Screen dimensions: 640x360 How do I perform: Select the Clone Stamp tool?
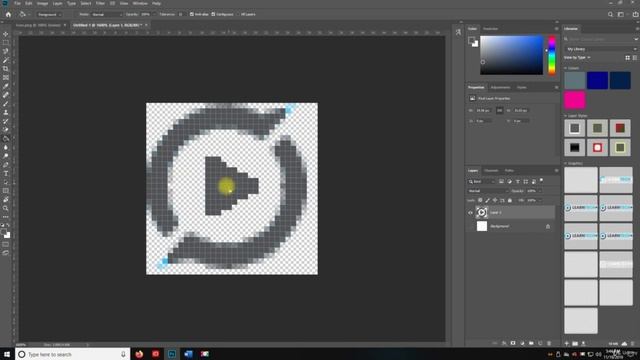click(x=6, y=113)
